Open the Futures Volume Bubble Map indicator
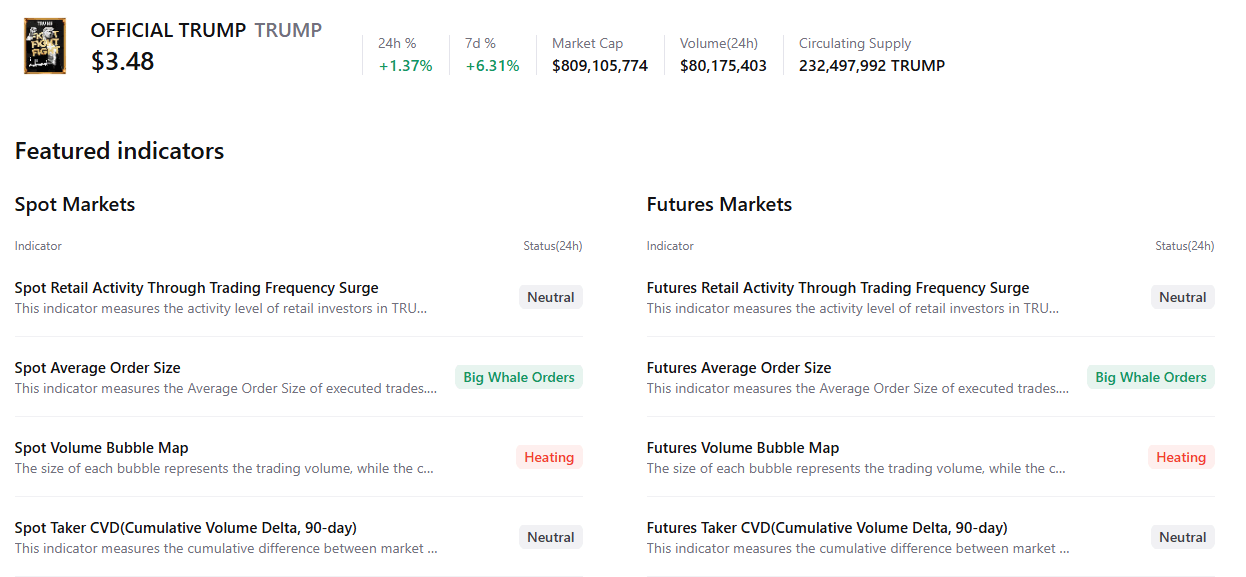 (x=742, y=448)
